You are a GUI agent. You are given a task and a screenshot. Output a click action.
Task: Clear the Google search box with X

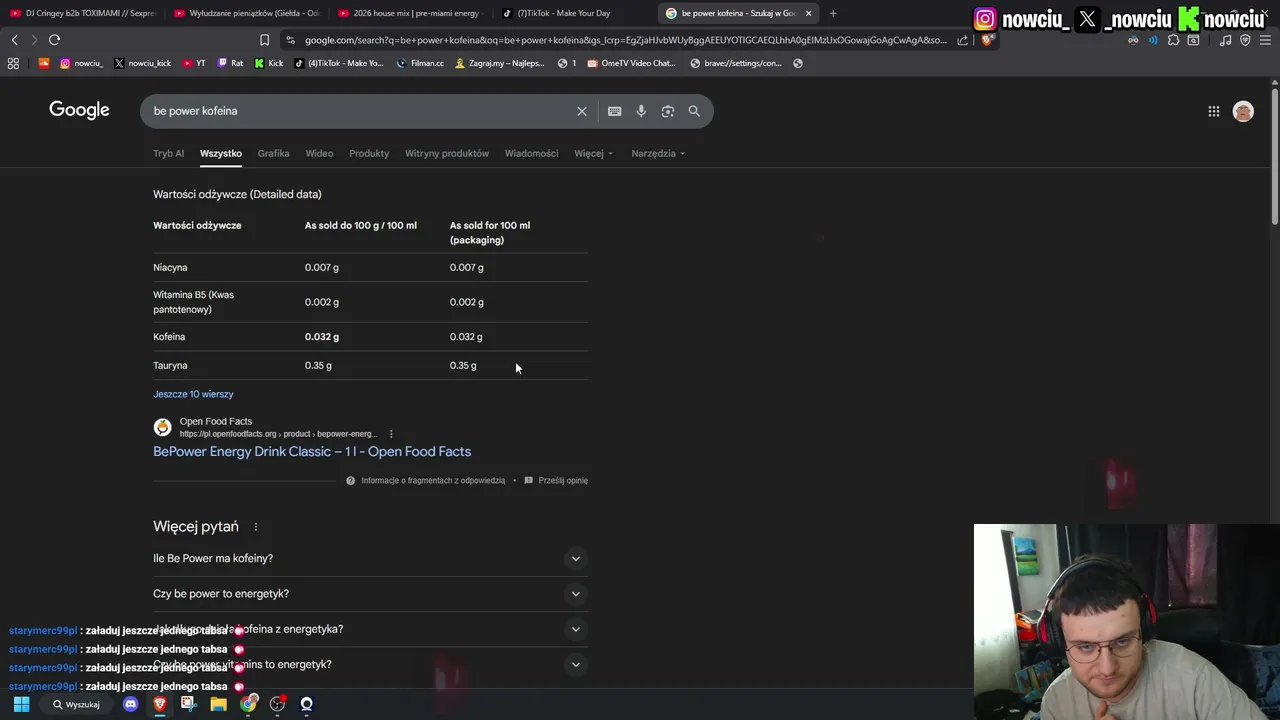click(581, 111)
